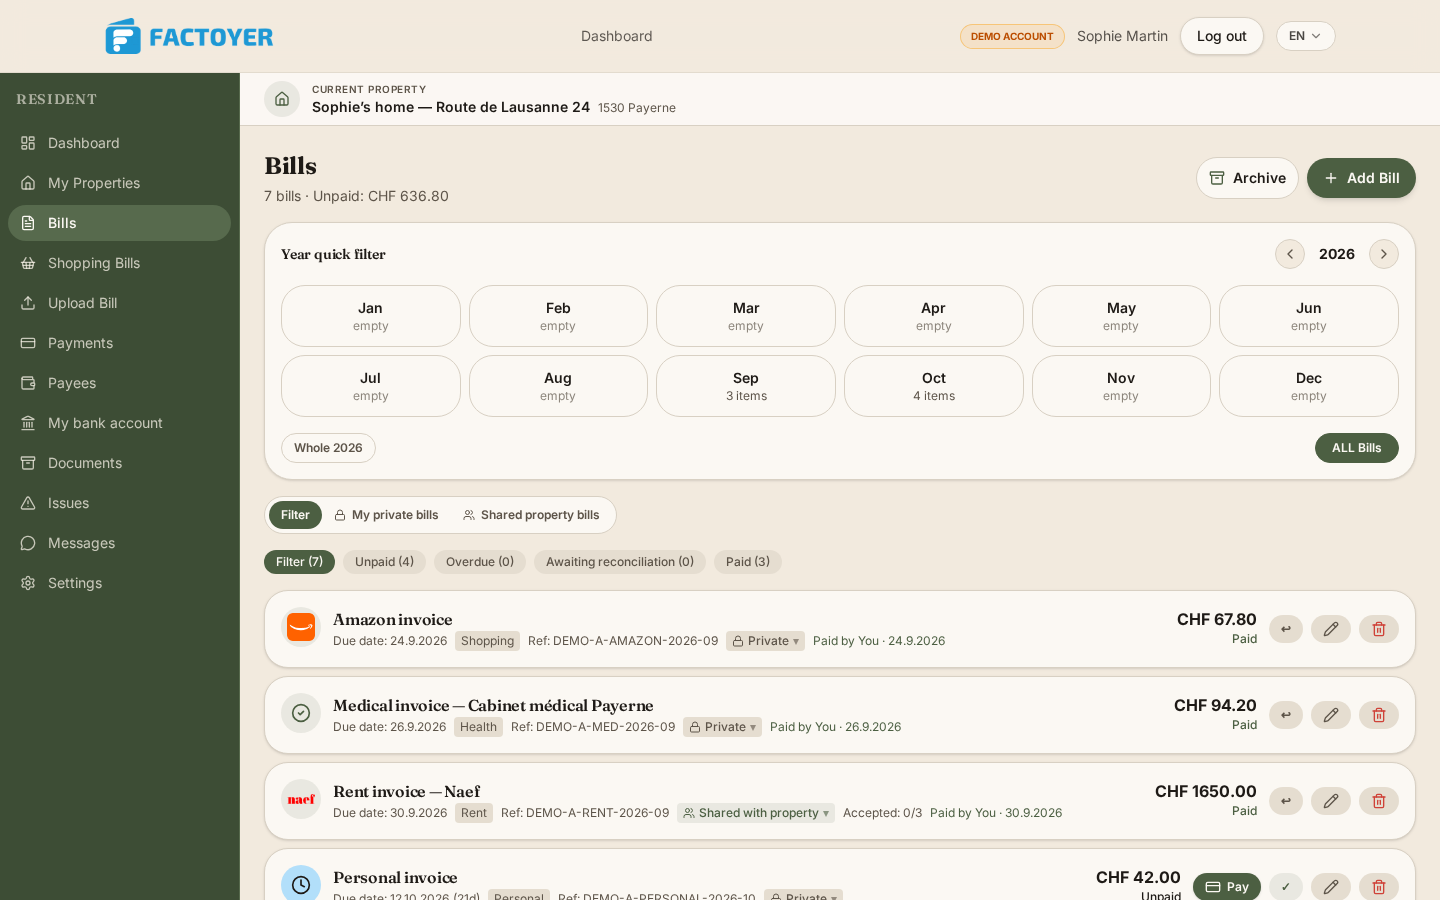
Task: Click the Naef logo thumbnail
Action: pyautogui.click(x=301, y=799)
